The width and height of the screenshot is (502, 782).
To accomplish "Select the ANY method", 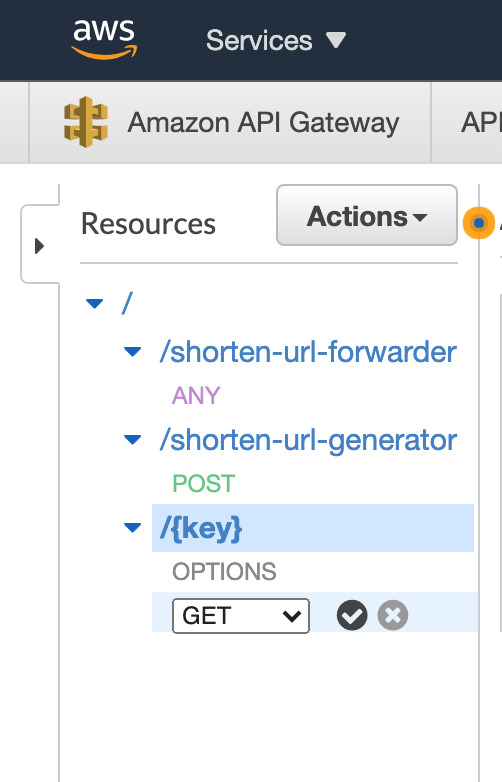I will click(196, 395).
